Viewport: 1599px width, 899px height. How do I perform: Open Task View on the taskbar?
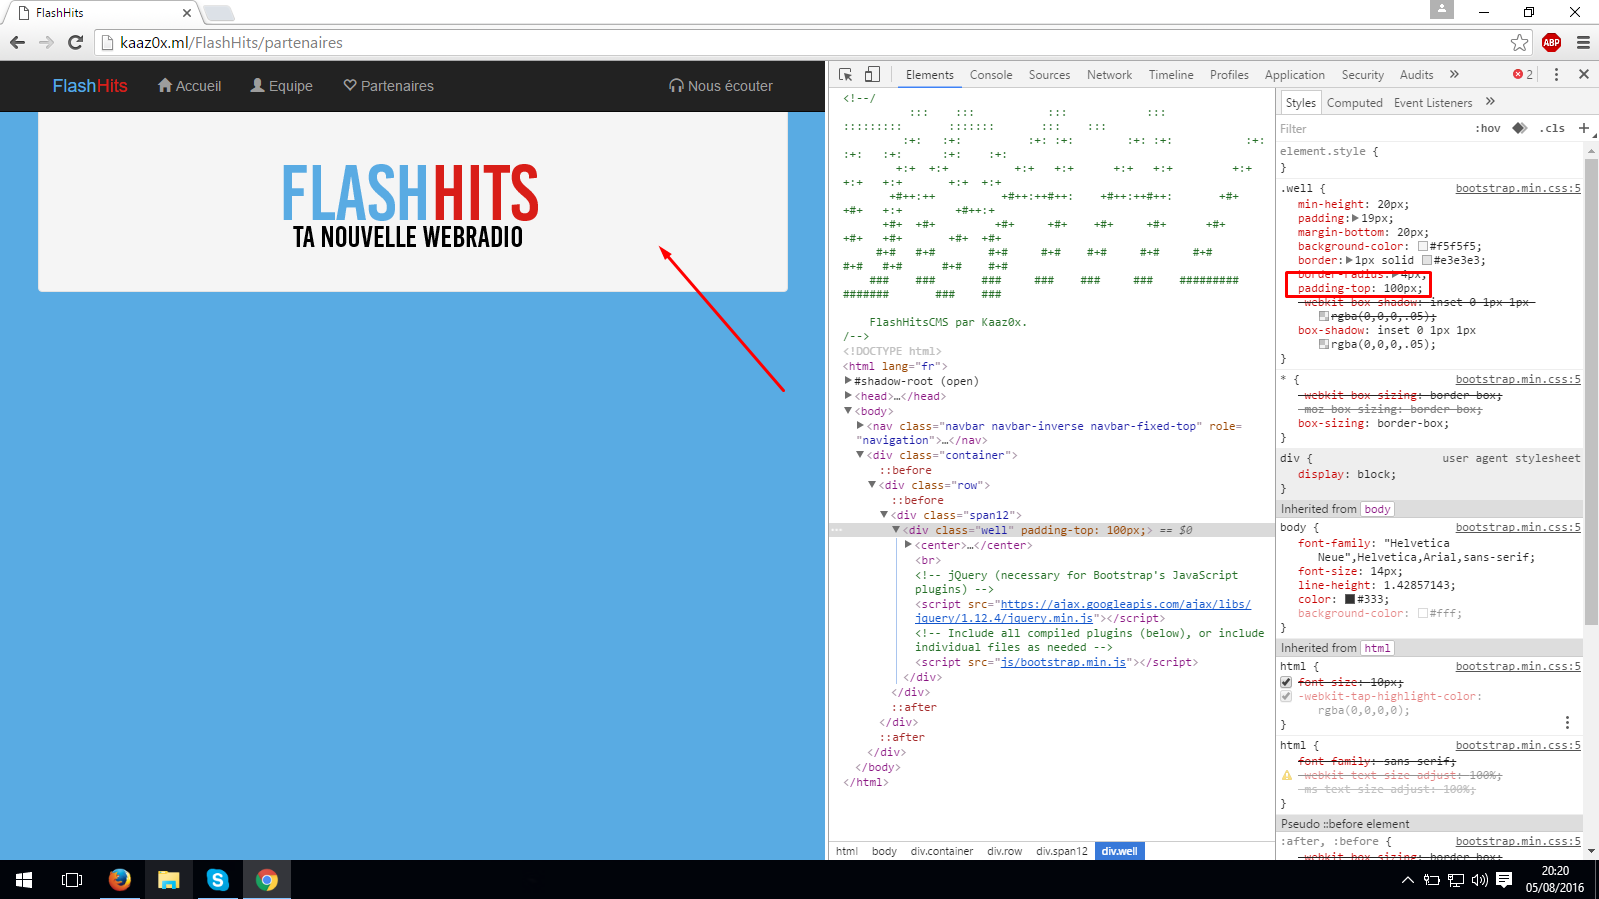coord(72,880)
